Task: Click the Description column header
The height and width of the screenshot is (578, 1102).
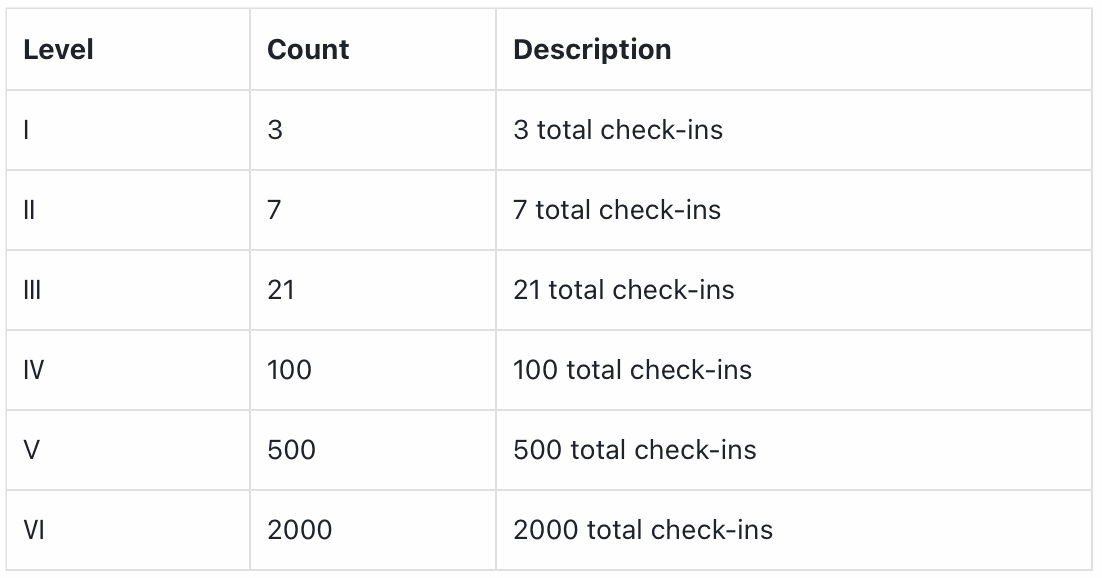Action: click(592, 50)
